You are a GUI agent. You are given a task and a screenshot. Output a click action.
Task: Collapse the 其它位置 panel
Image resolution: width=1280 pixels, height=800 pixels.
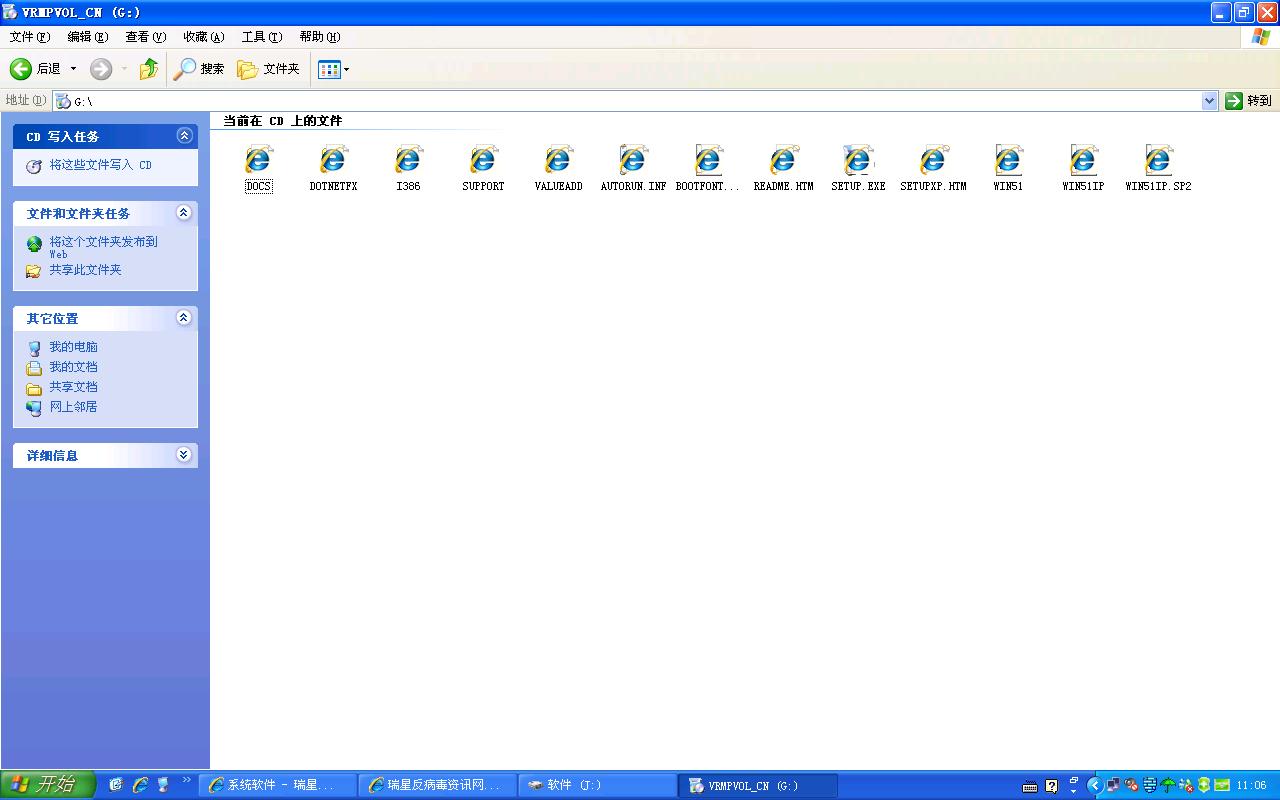pyautogui.click(x=184, y=317)
